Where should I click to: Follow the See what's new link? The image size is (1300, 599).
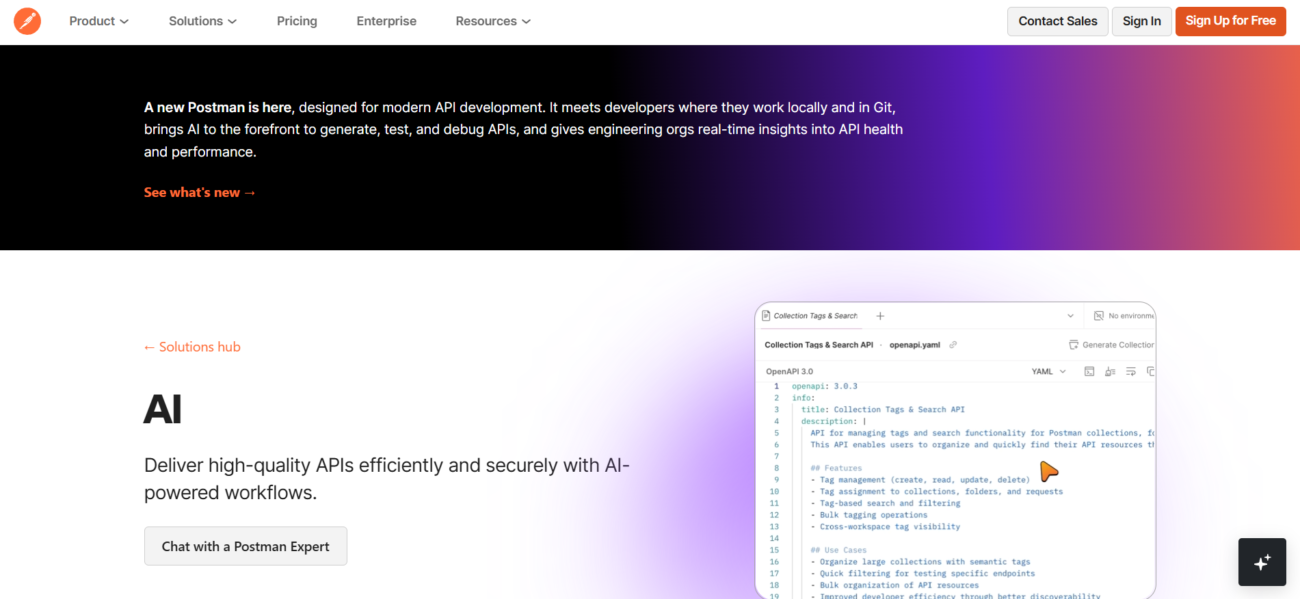click(x=200, y=192)
